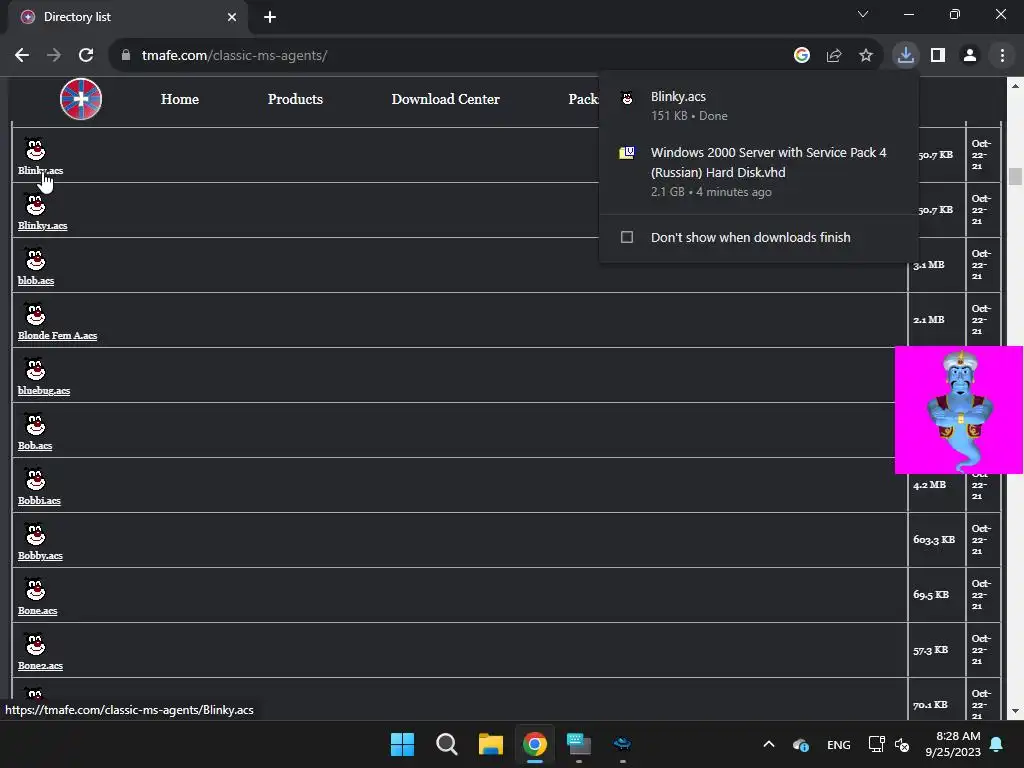Click the forward navigation arrow

(54, 56)
